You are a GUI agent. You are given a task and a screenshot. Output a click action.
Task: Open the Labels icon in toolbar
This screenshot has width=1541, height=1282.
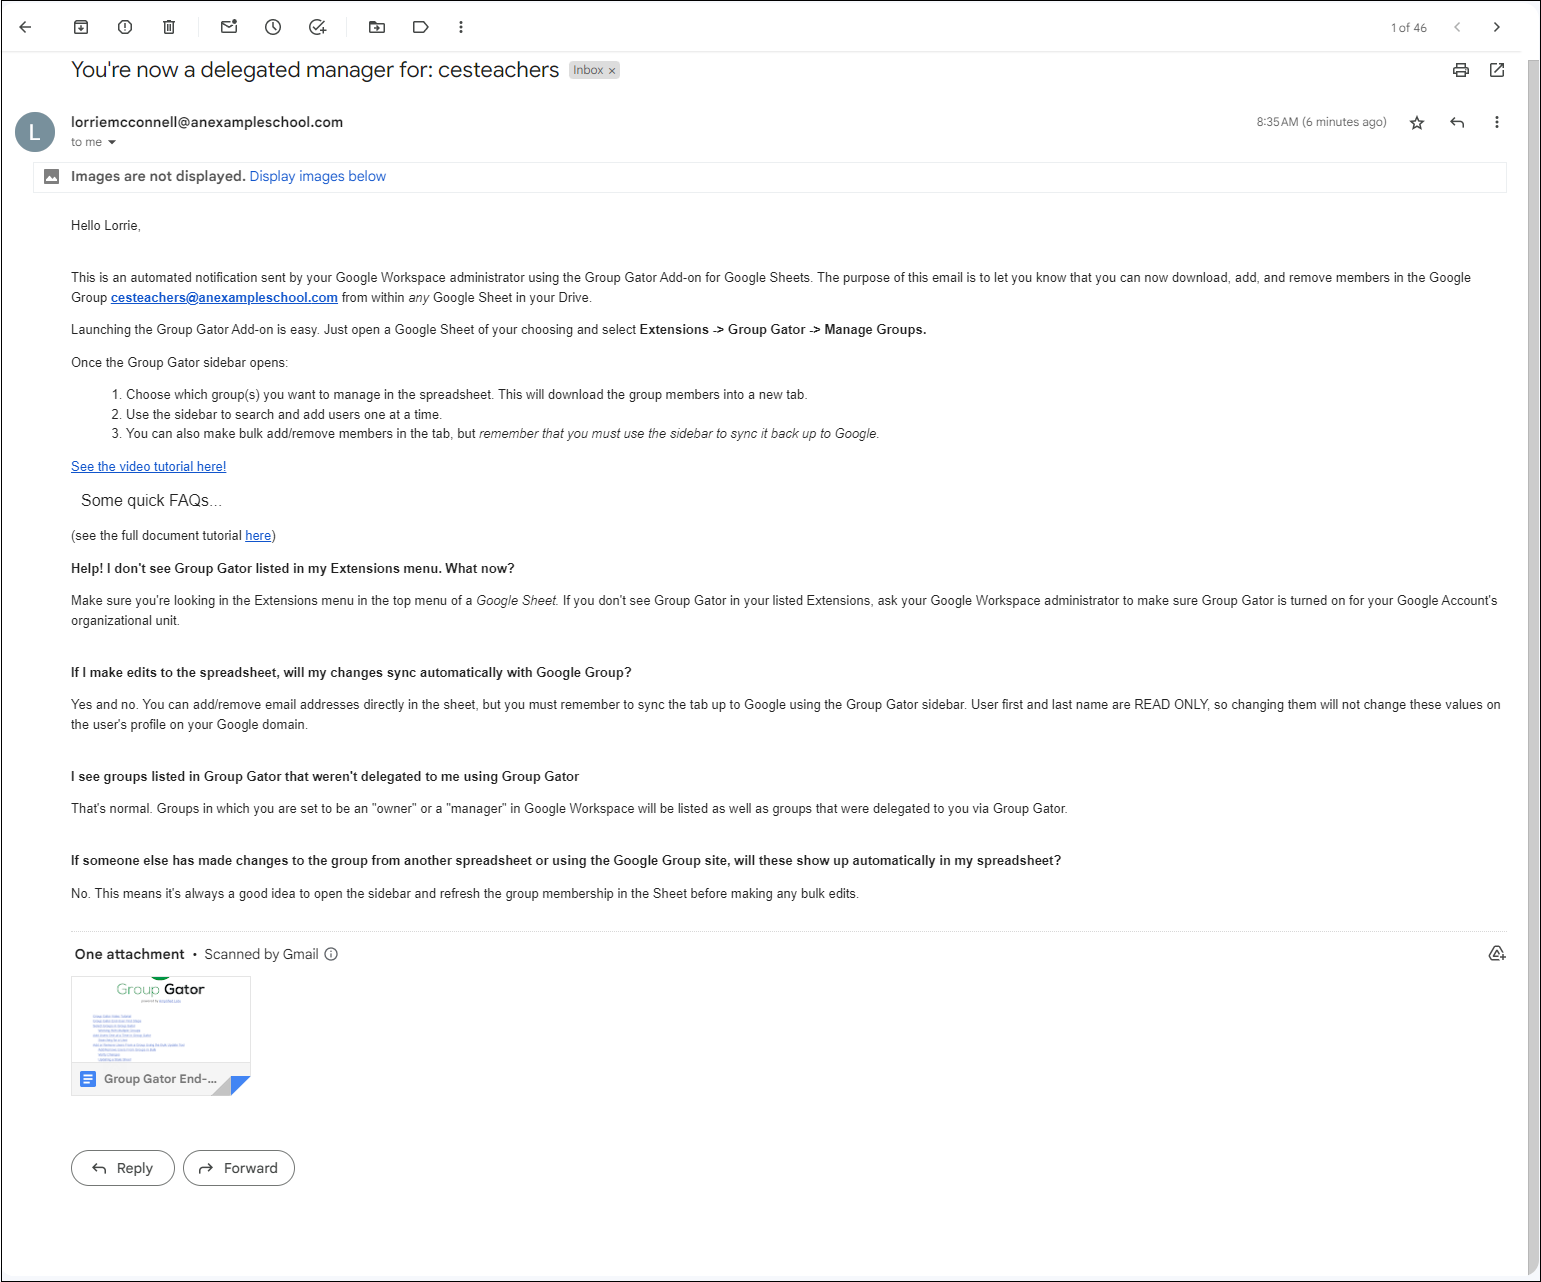pos(421,27)
